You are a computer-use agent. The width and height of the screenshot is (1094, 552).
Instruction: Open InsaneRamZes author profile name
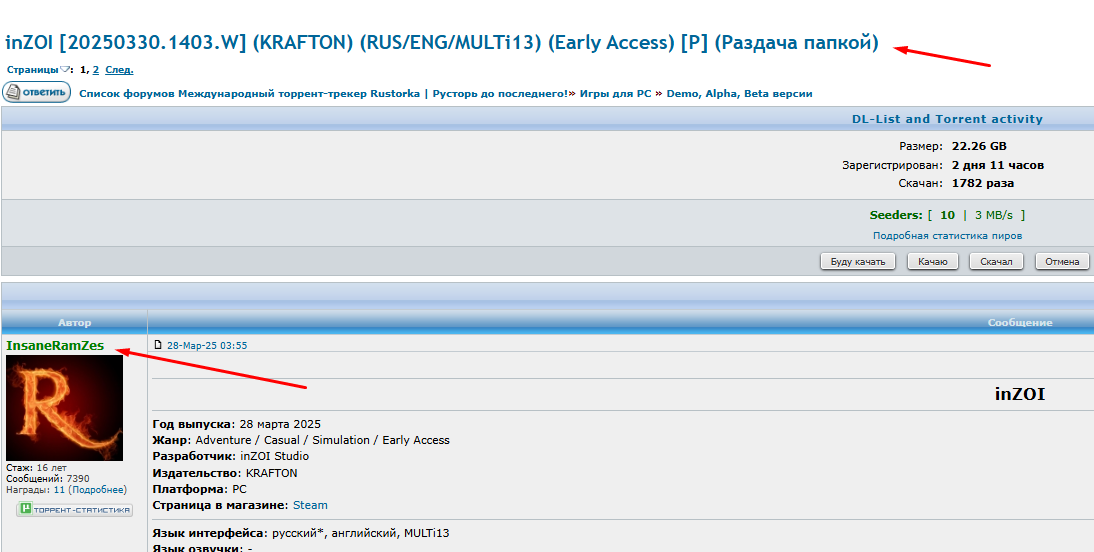point(55,345)
